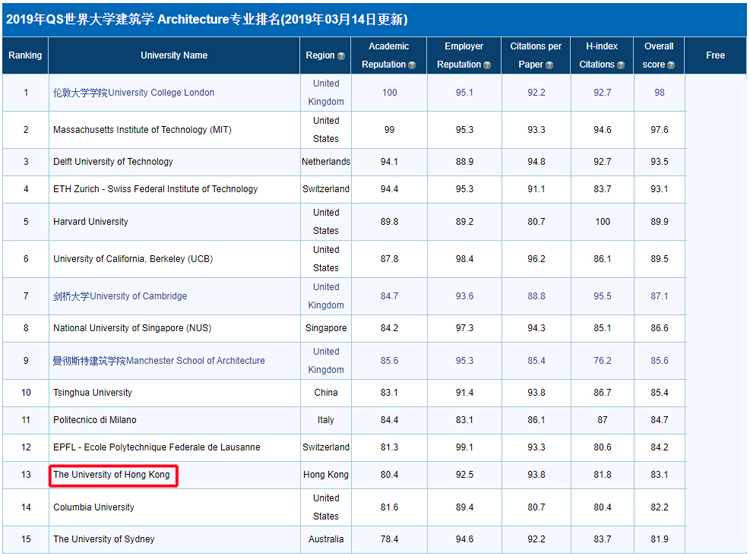The image size is (750, 554).
Task: Click Italy region cell
Action: [326, 420]
